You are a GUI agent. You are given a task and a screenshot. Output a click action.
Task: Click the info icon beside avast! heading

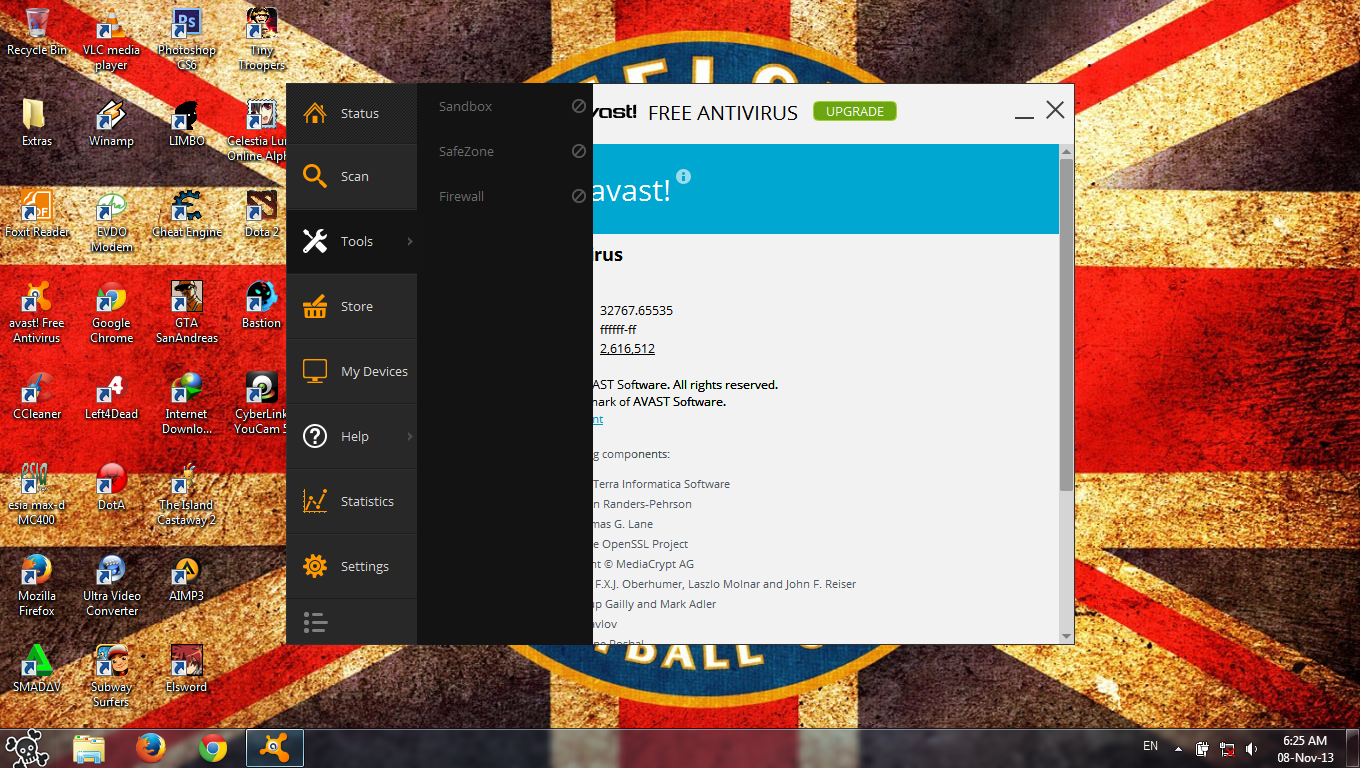(683, 176)
